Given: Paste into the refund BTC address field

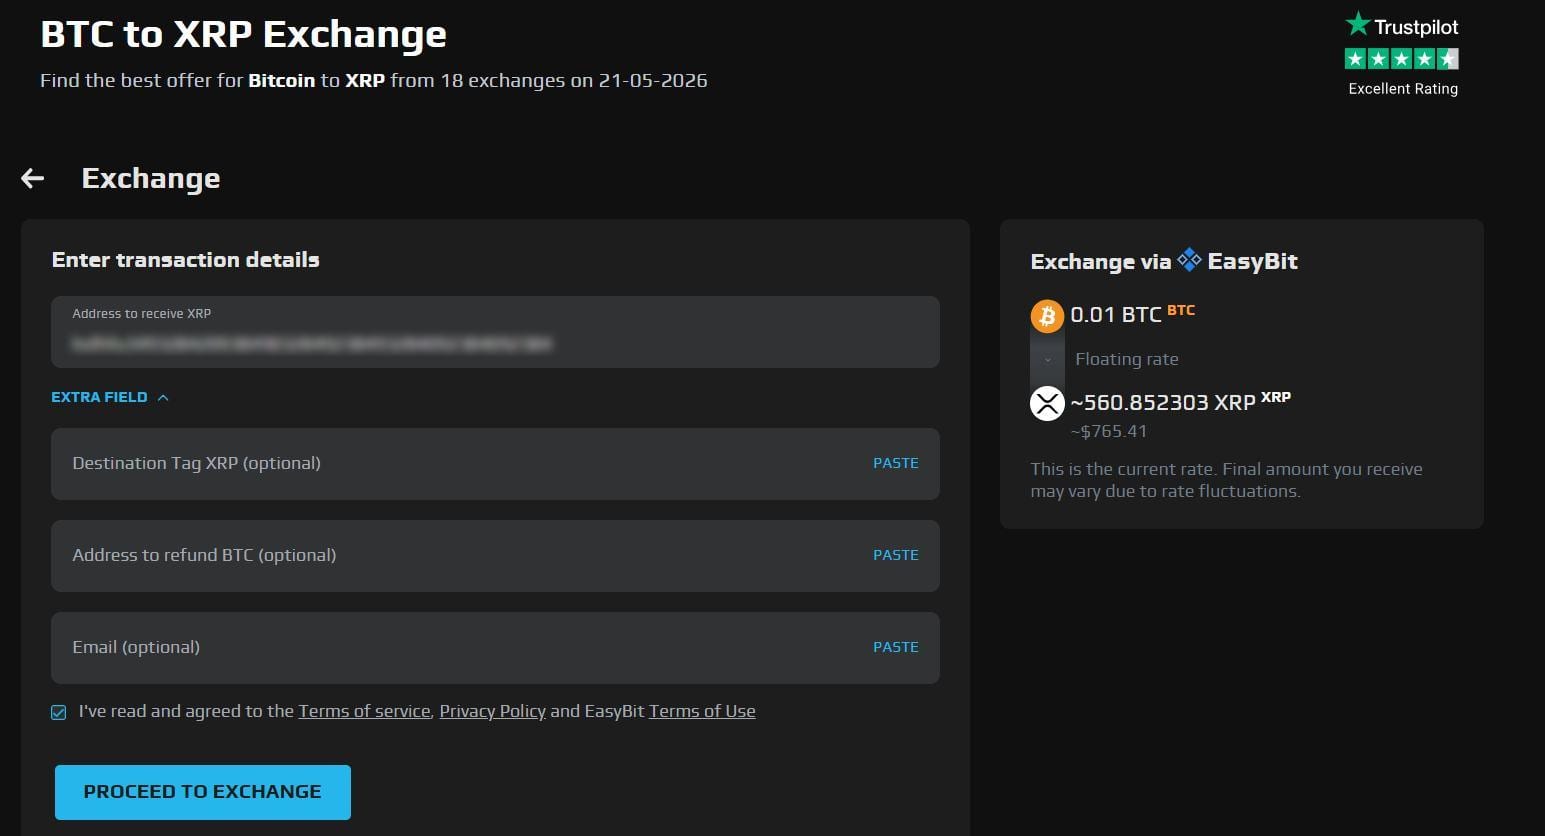Looking at the screenshot, I should pos(895,555).
